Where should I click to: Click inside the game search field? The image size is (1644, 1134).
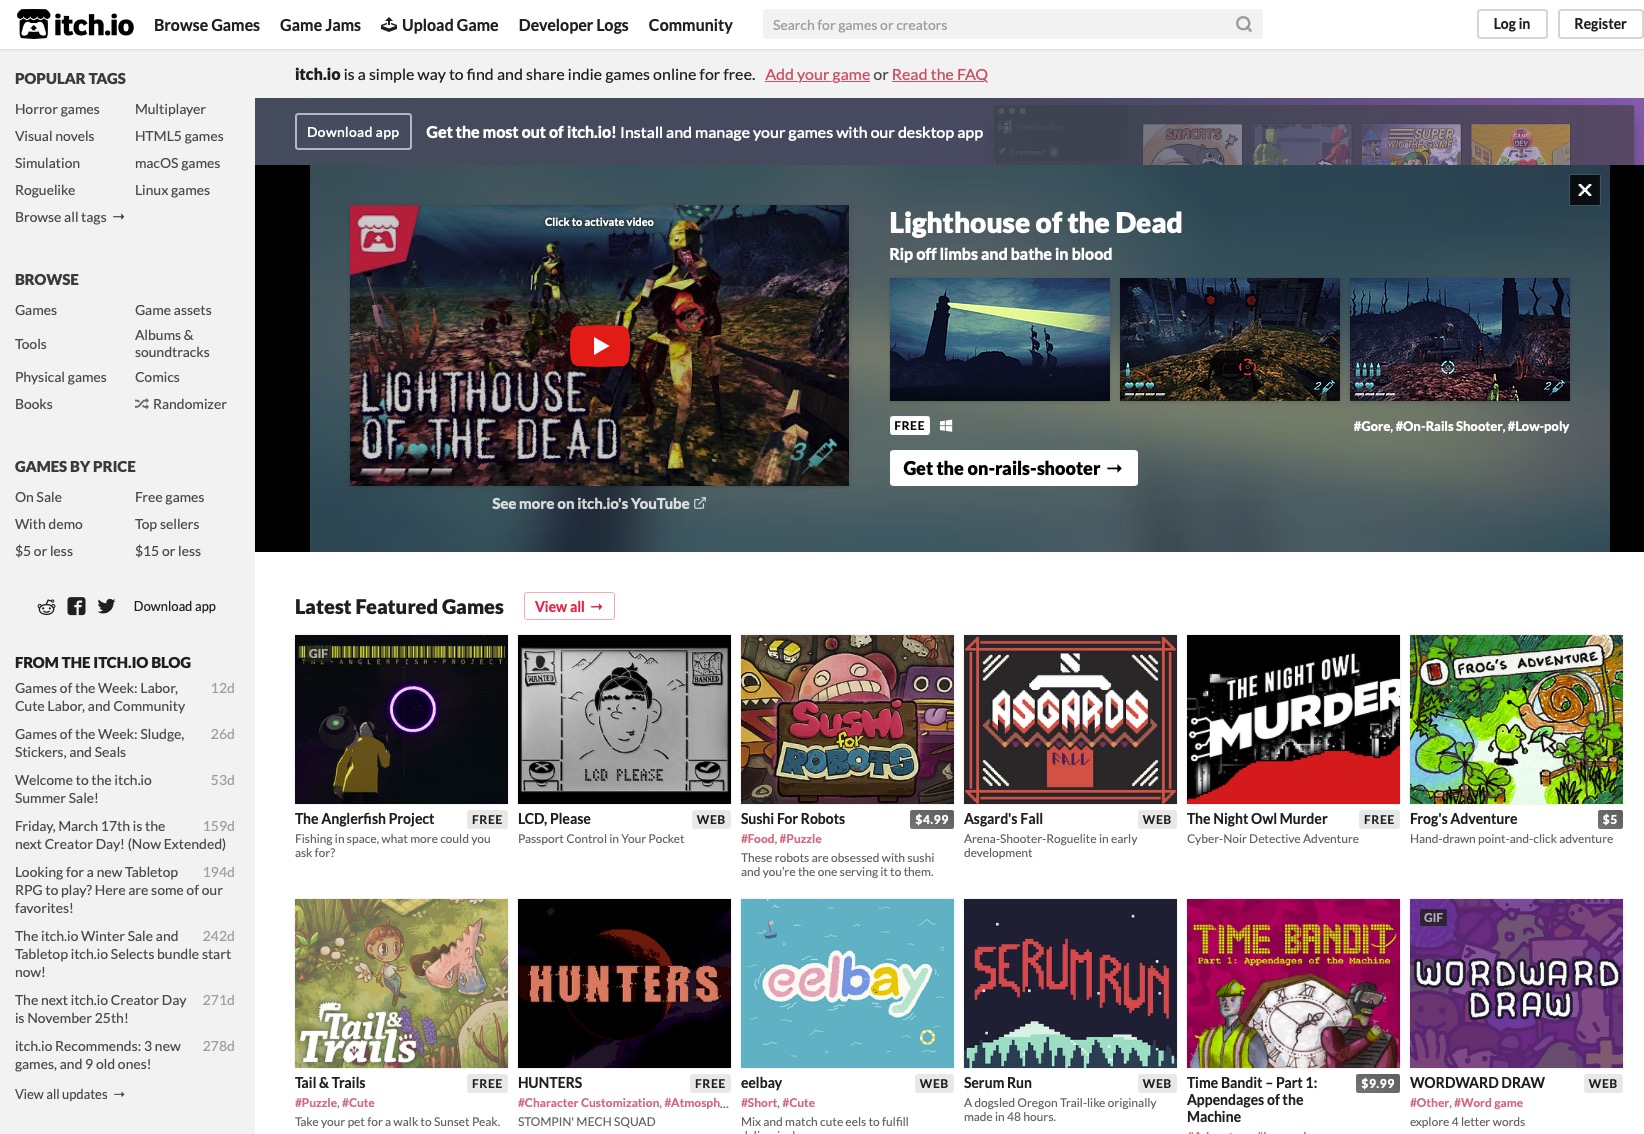pos(1000,23)
